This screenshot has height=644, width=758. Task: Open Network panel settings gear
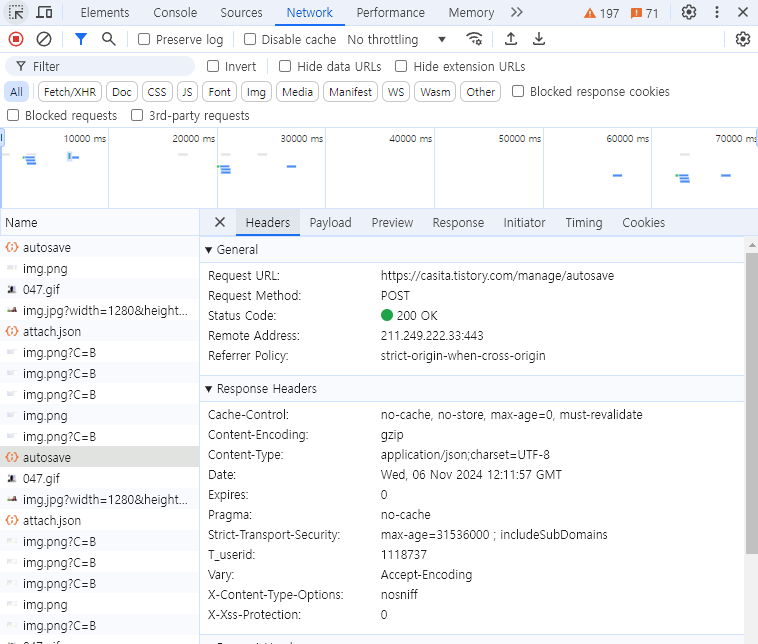click(x=743, y=39)
